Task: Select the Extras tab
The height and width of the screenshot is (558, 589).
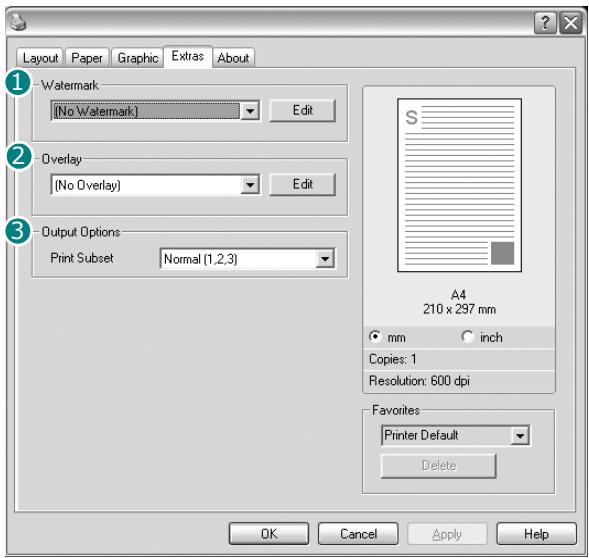Action: tap(188, 56)
